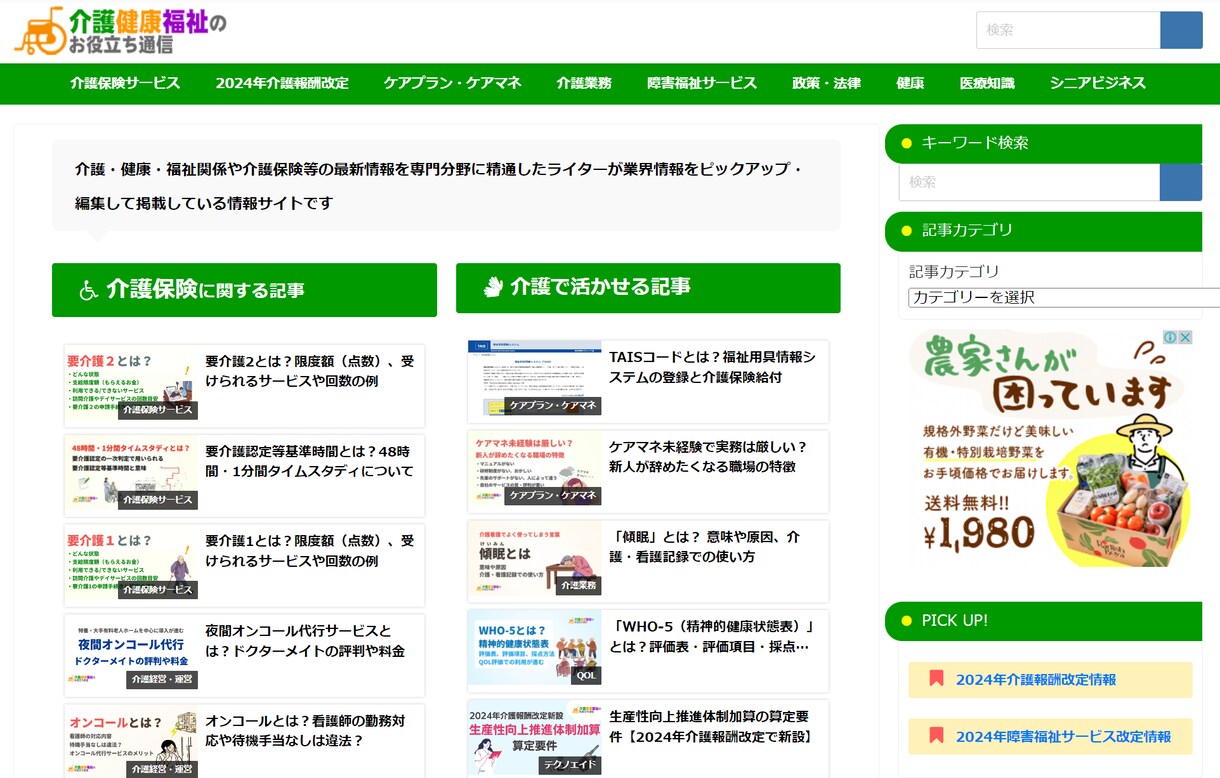This screenshot has height=778, width=1220.
Task: Focus the sidebar キーワード検索 input field
Action: 1029,182
